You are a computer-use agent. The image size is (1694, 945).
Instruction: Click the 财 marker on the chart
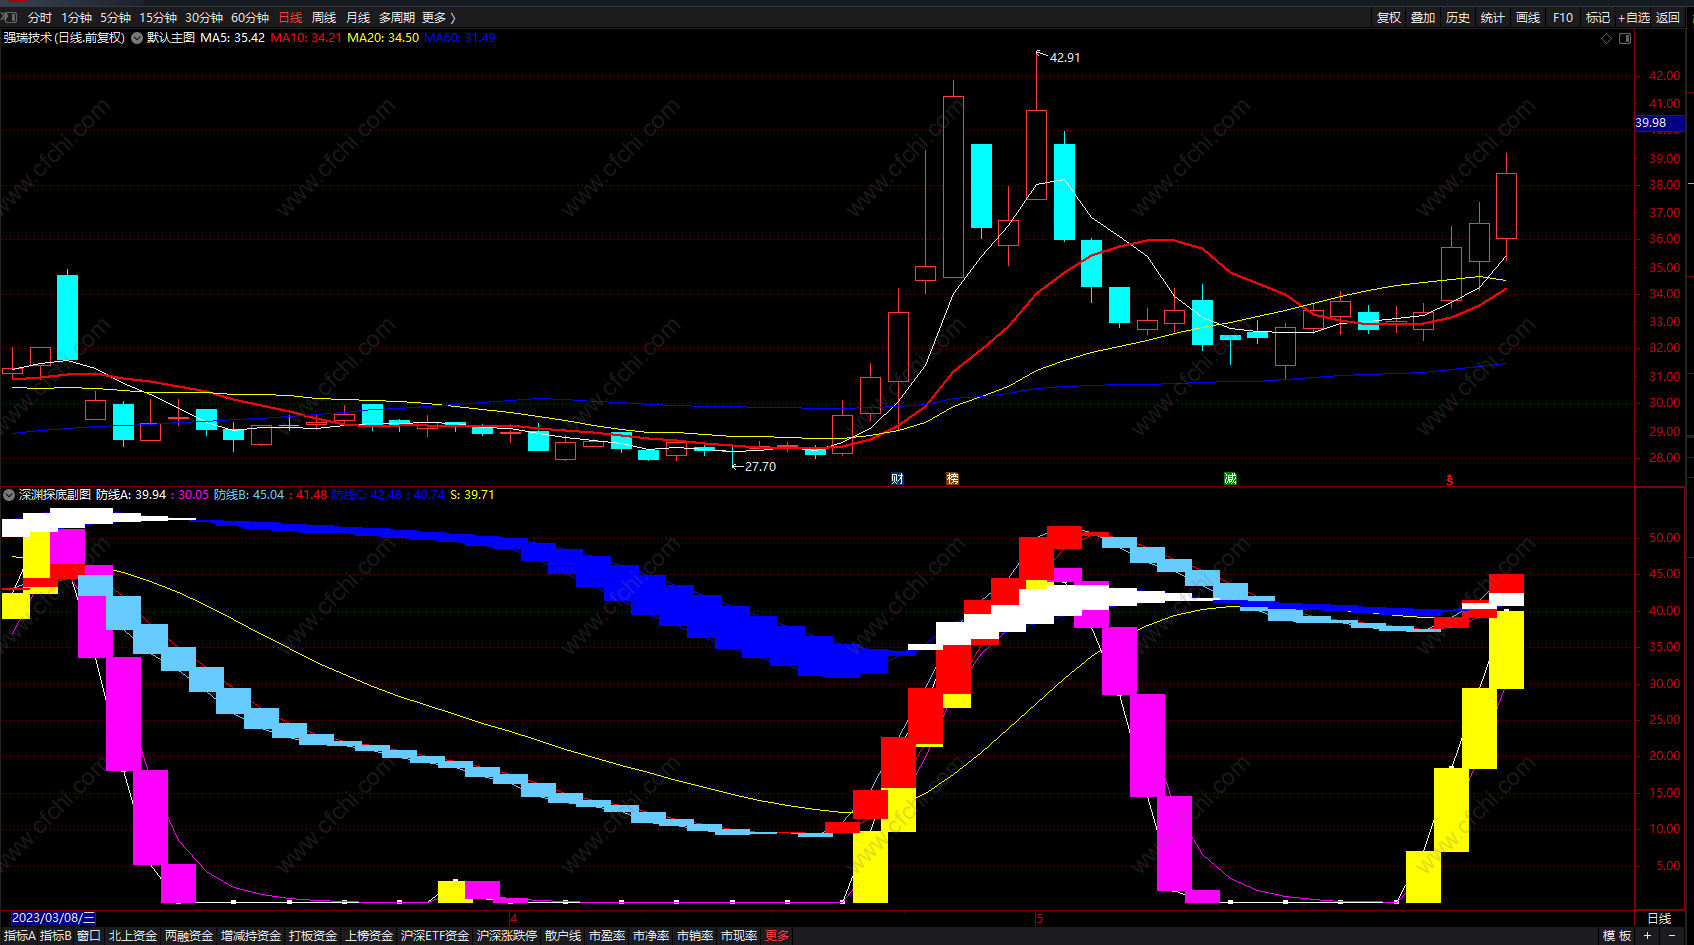pos(897,479)
